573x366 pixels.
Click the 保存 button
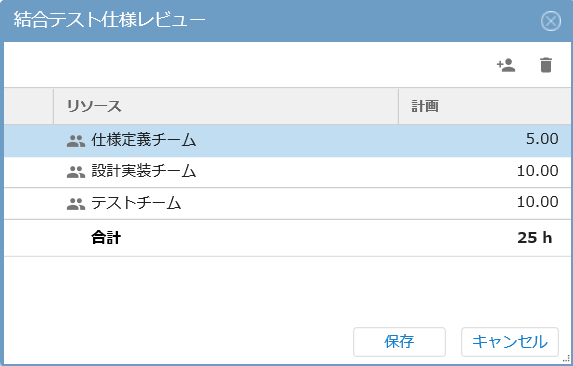pos(399,342)
